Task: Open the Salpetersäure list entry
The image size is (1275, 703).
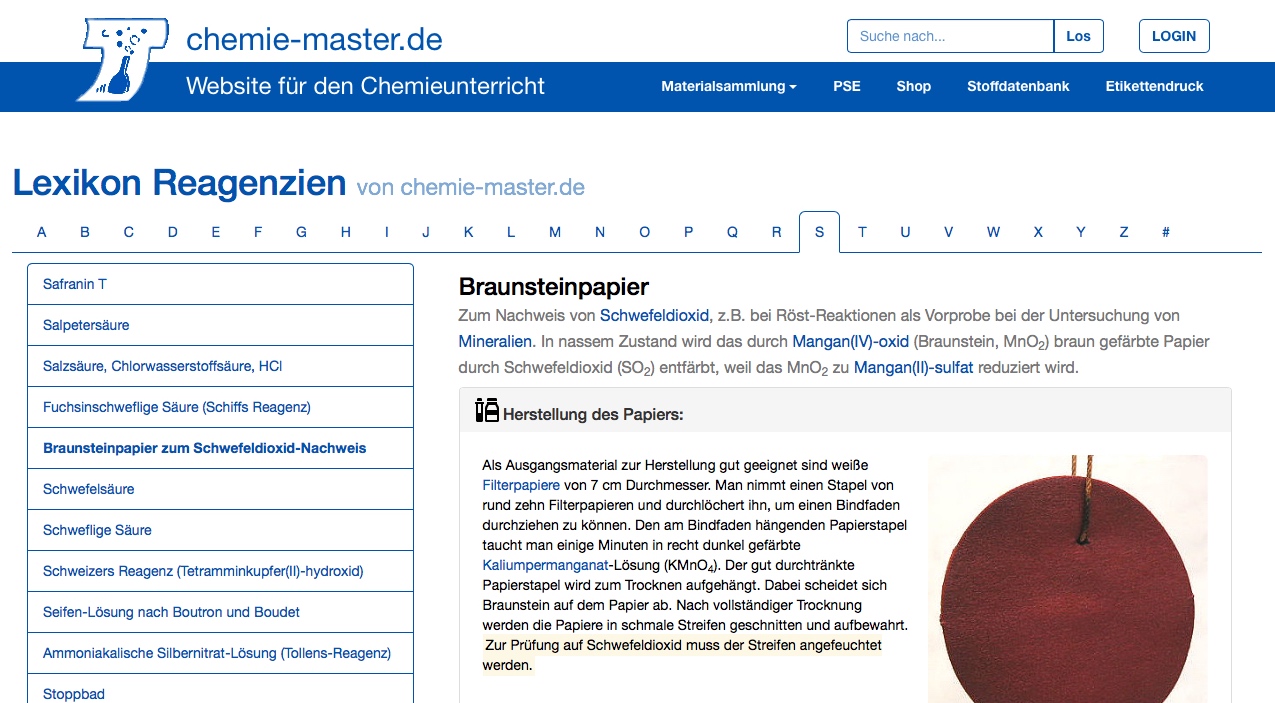Action: 220,325
